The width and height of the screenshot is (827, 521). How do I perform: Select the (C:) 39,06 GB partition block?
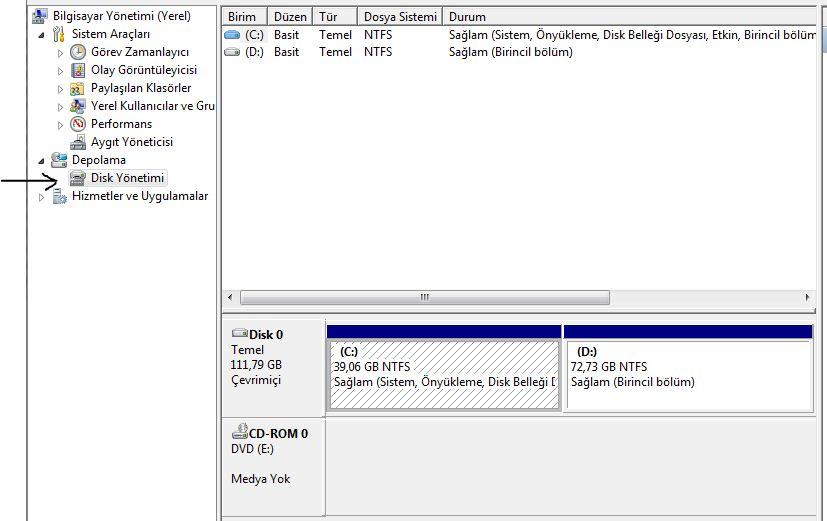[444, 374]
